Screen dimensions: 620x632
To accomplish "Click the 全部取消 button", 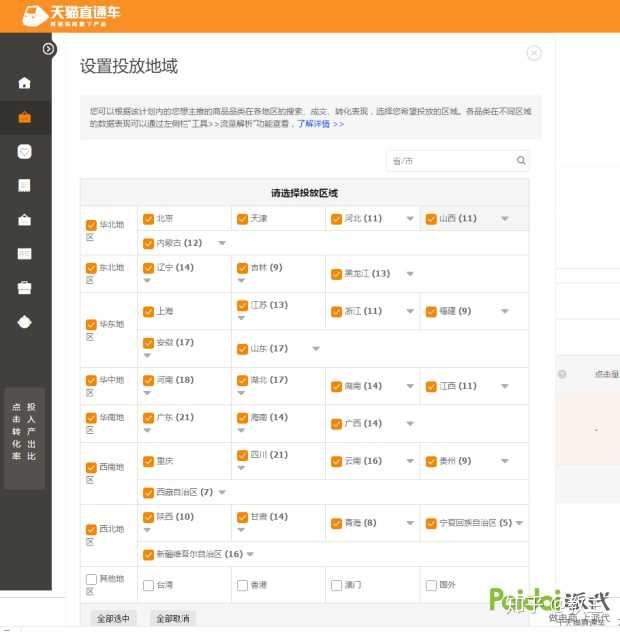I will coord(174,618).
